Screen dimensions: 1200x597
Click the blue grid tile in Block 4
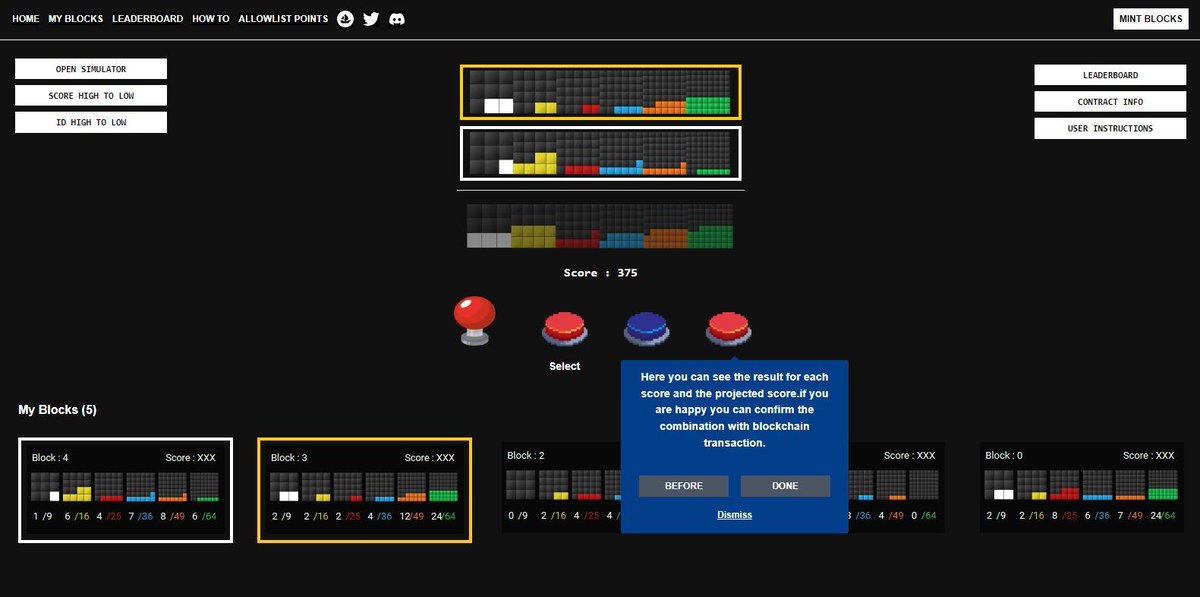pyautogui.click(x=141, y=487)
